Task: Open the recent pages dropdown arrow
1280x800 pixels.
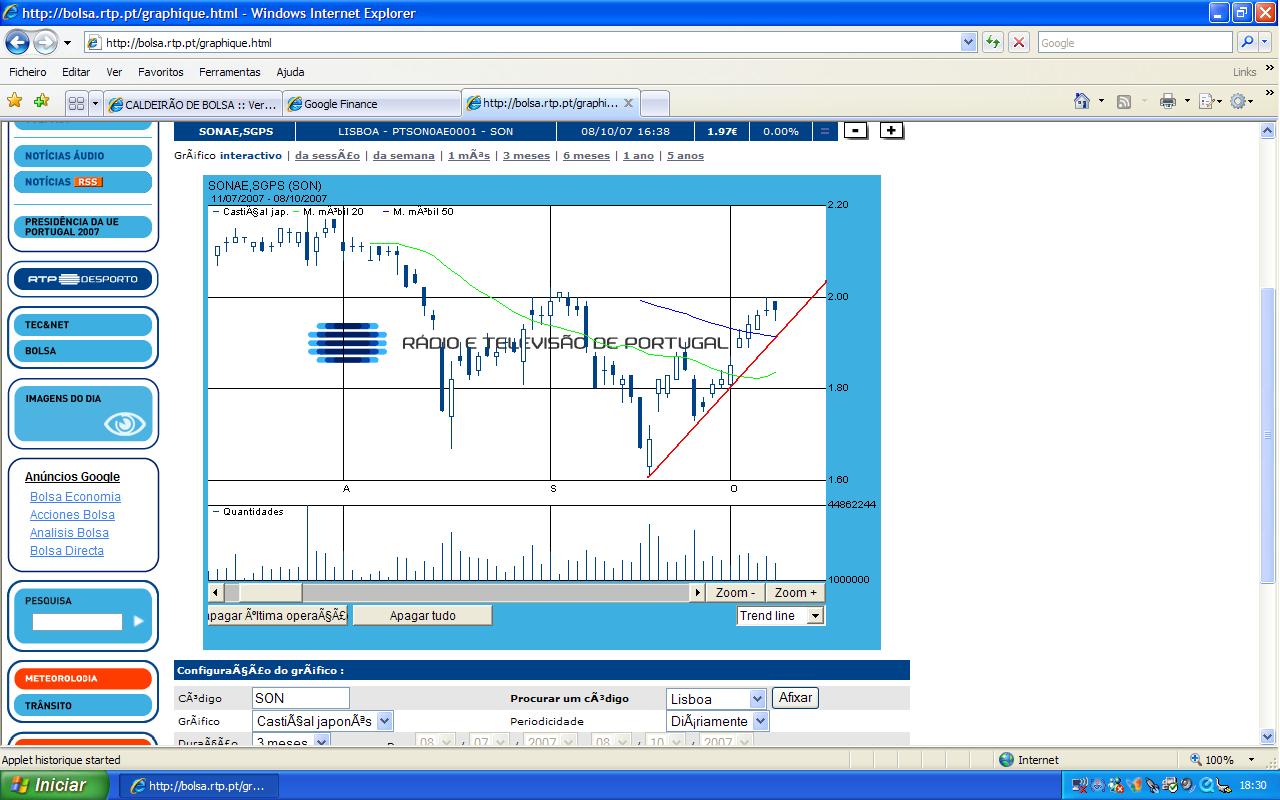Action: pyautogui.click(x=67, y=43)
